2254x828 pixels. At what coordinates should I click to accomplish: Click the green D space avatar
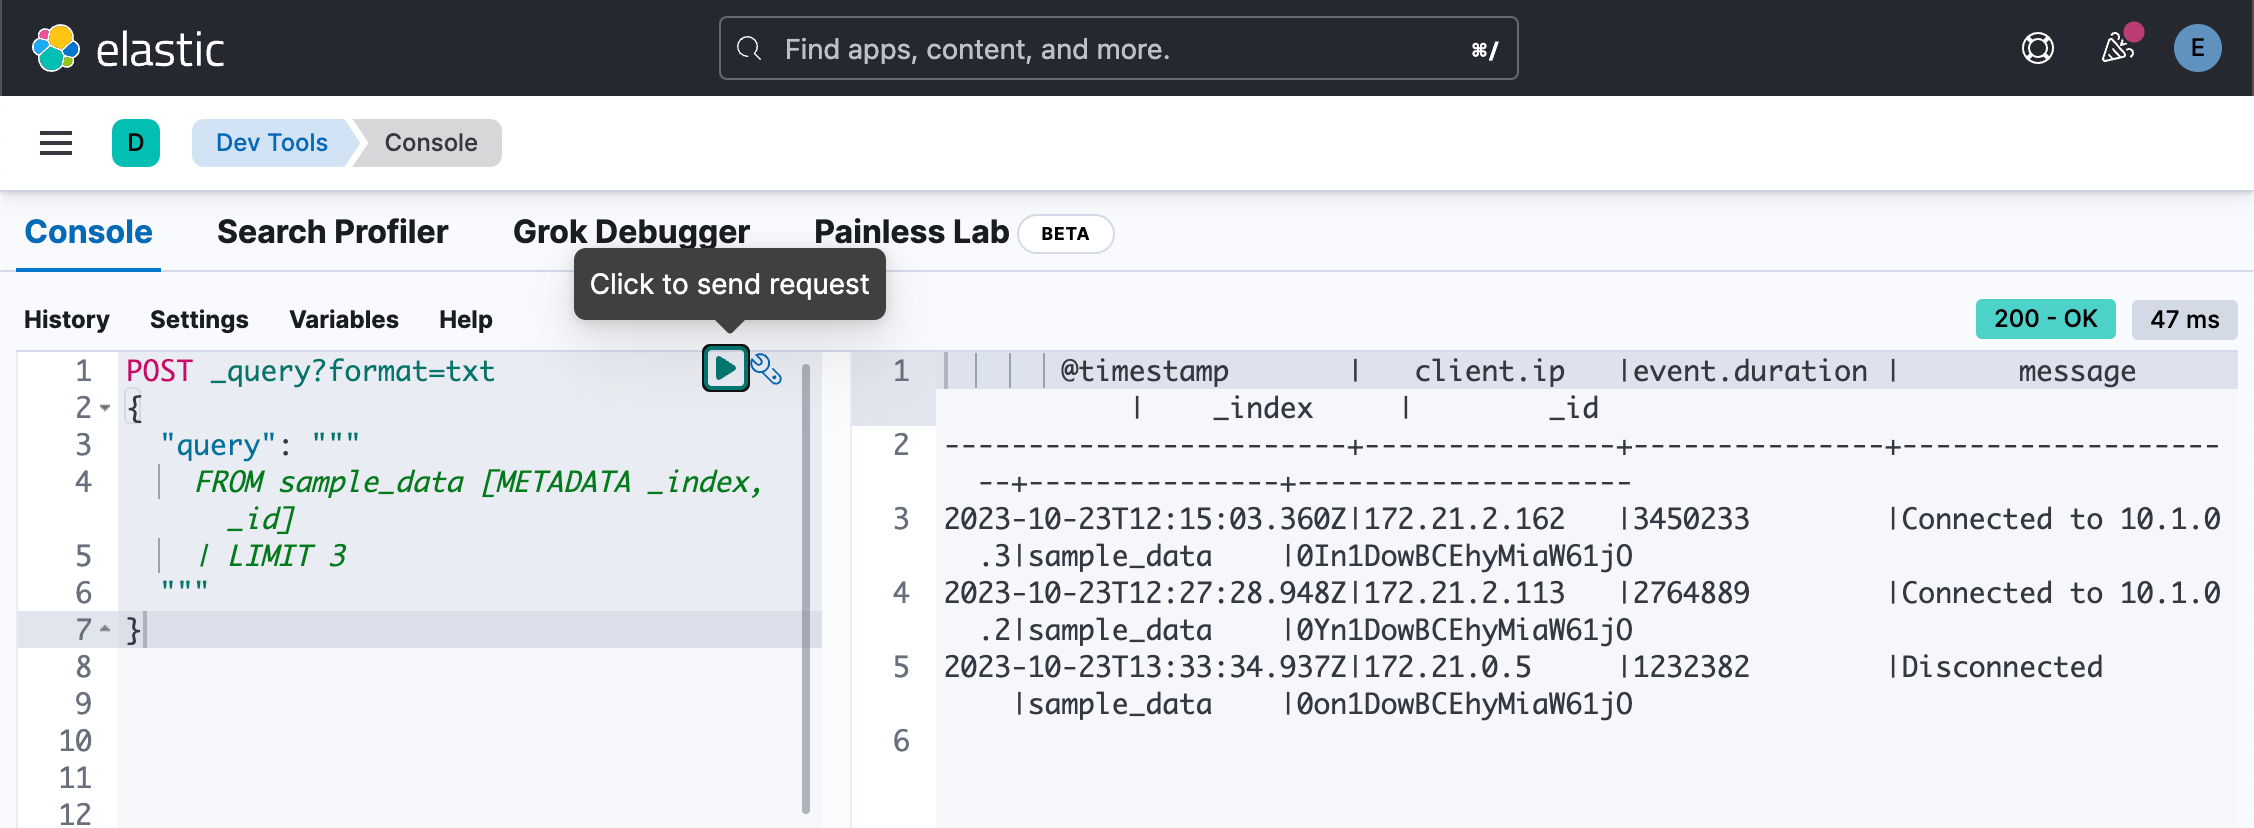(136, 143)
